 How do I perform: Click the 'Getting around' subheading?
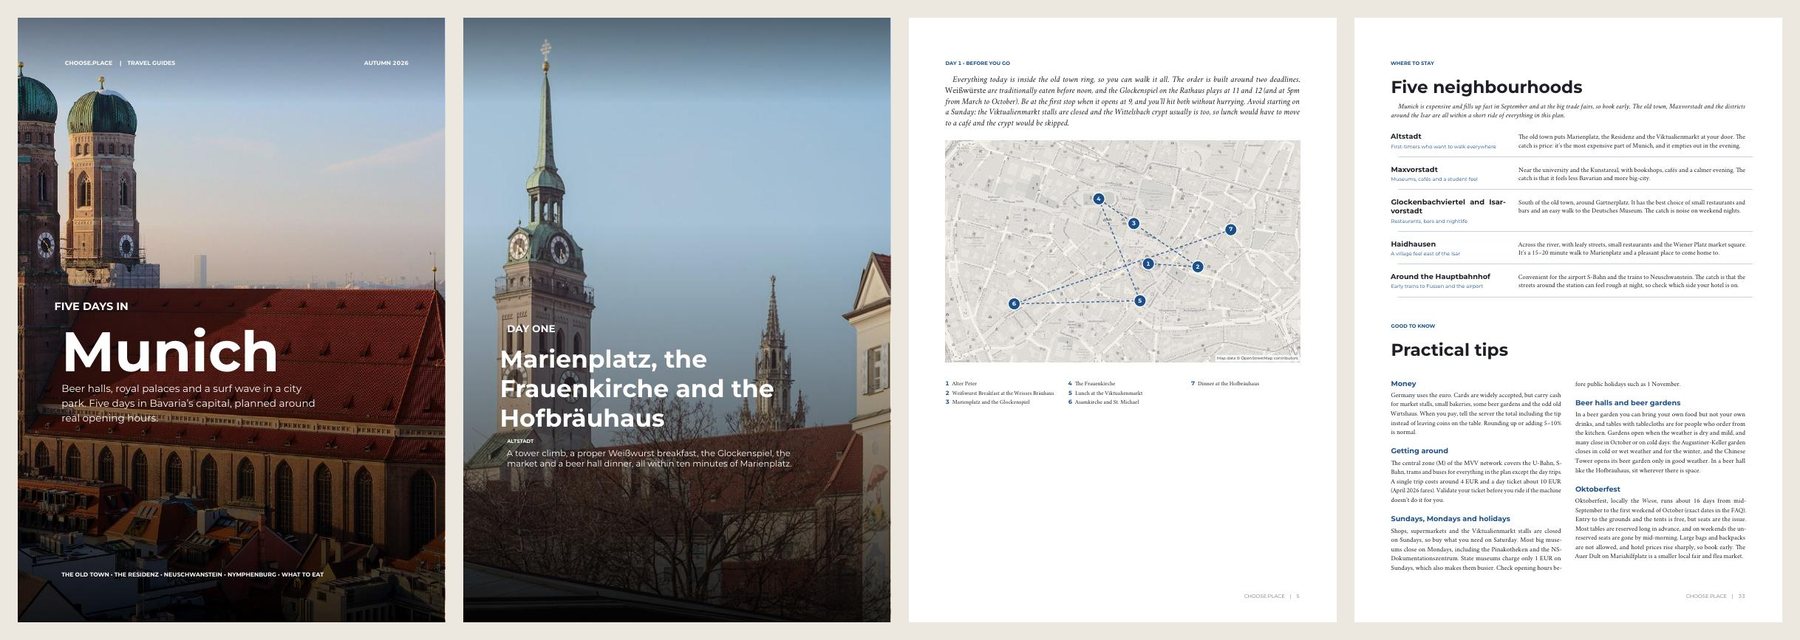1419,451
